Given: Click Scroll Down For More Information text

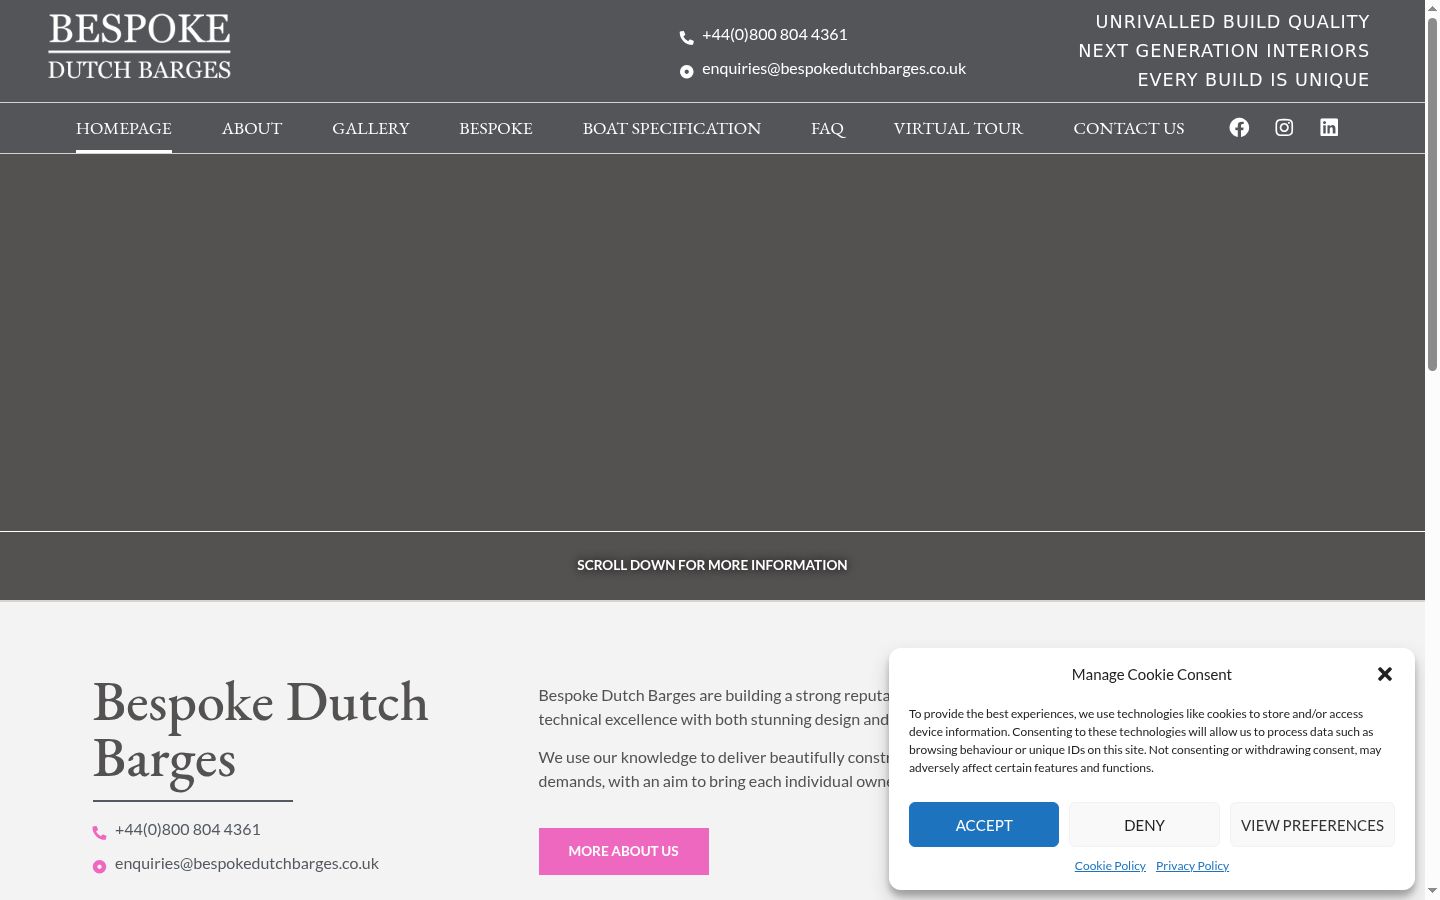Looking at the screenshot, I should coord(712,565).
